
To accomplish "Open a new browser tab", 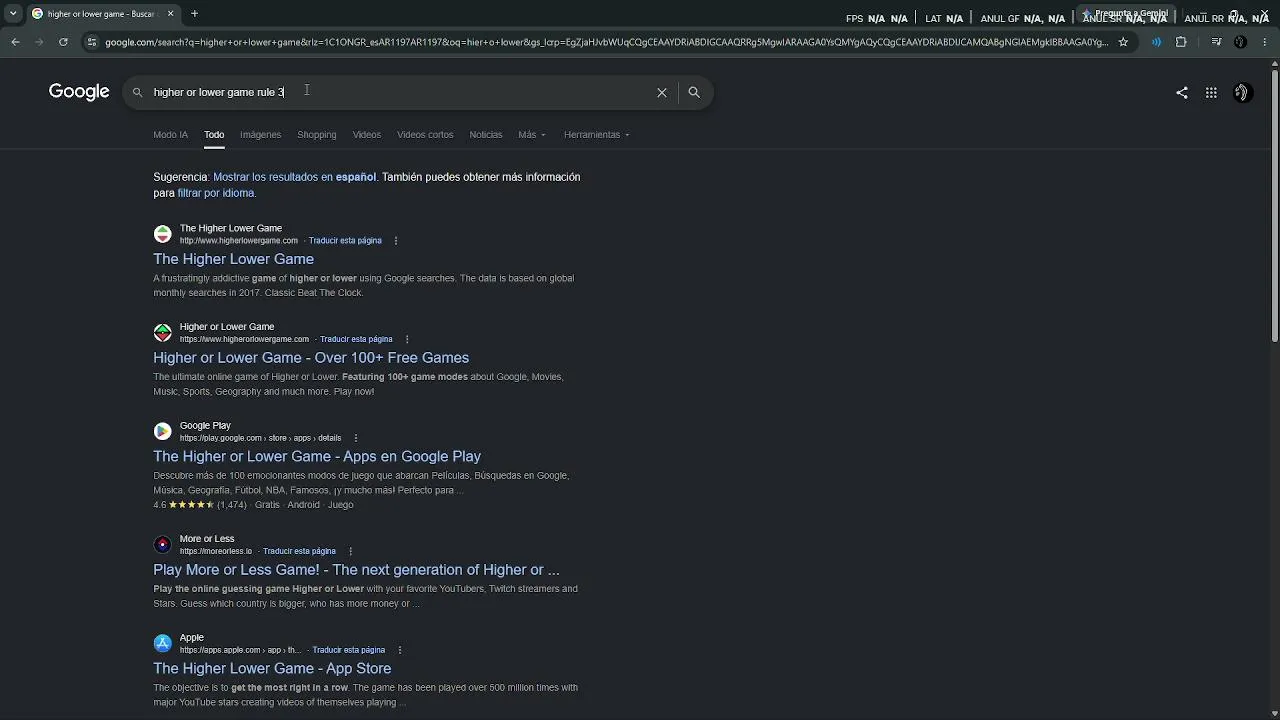I will 194,13.
